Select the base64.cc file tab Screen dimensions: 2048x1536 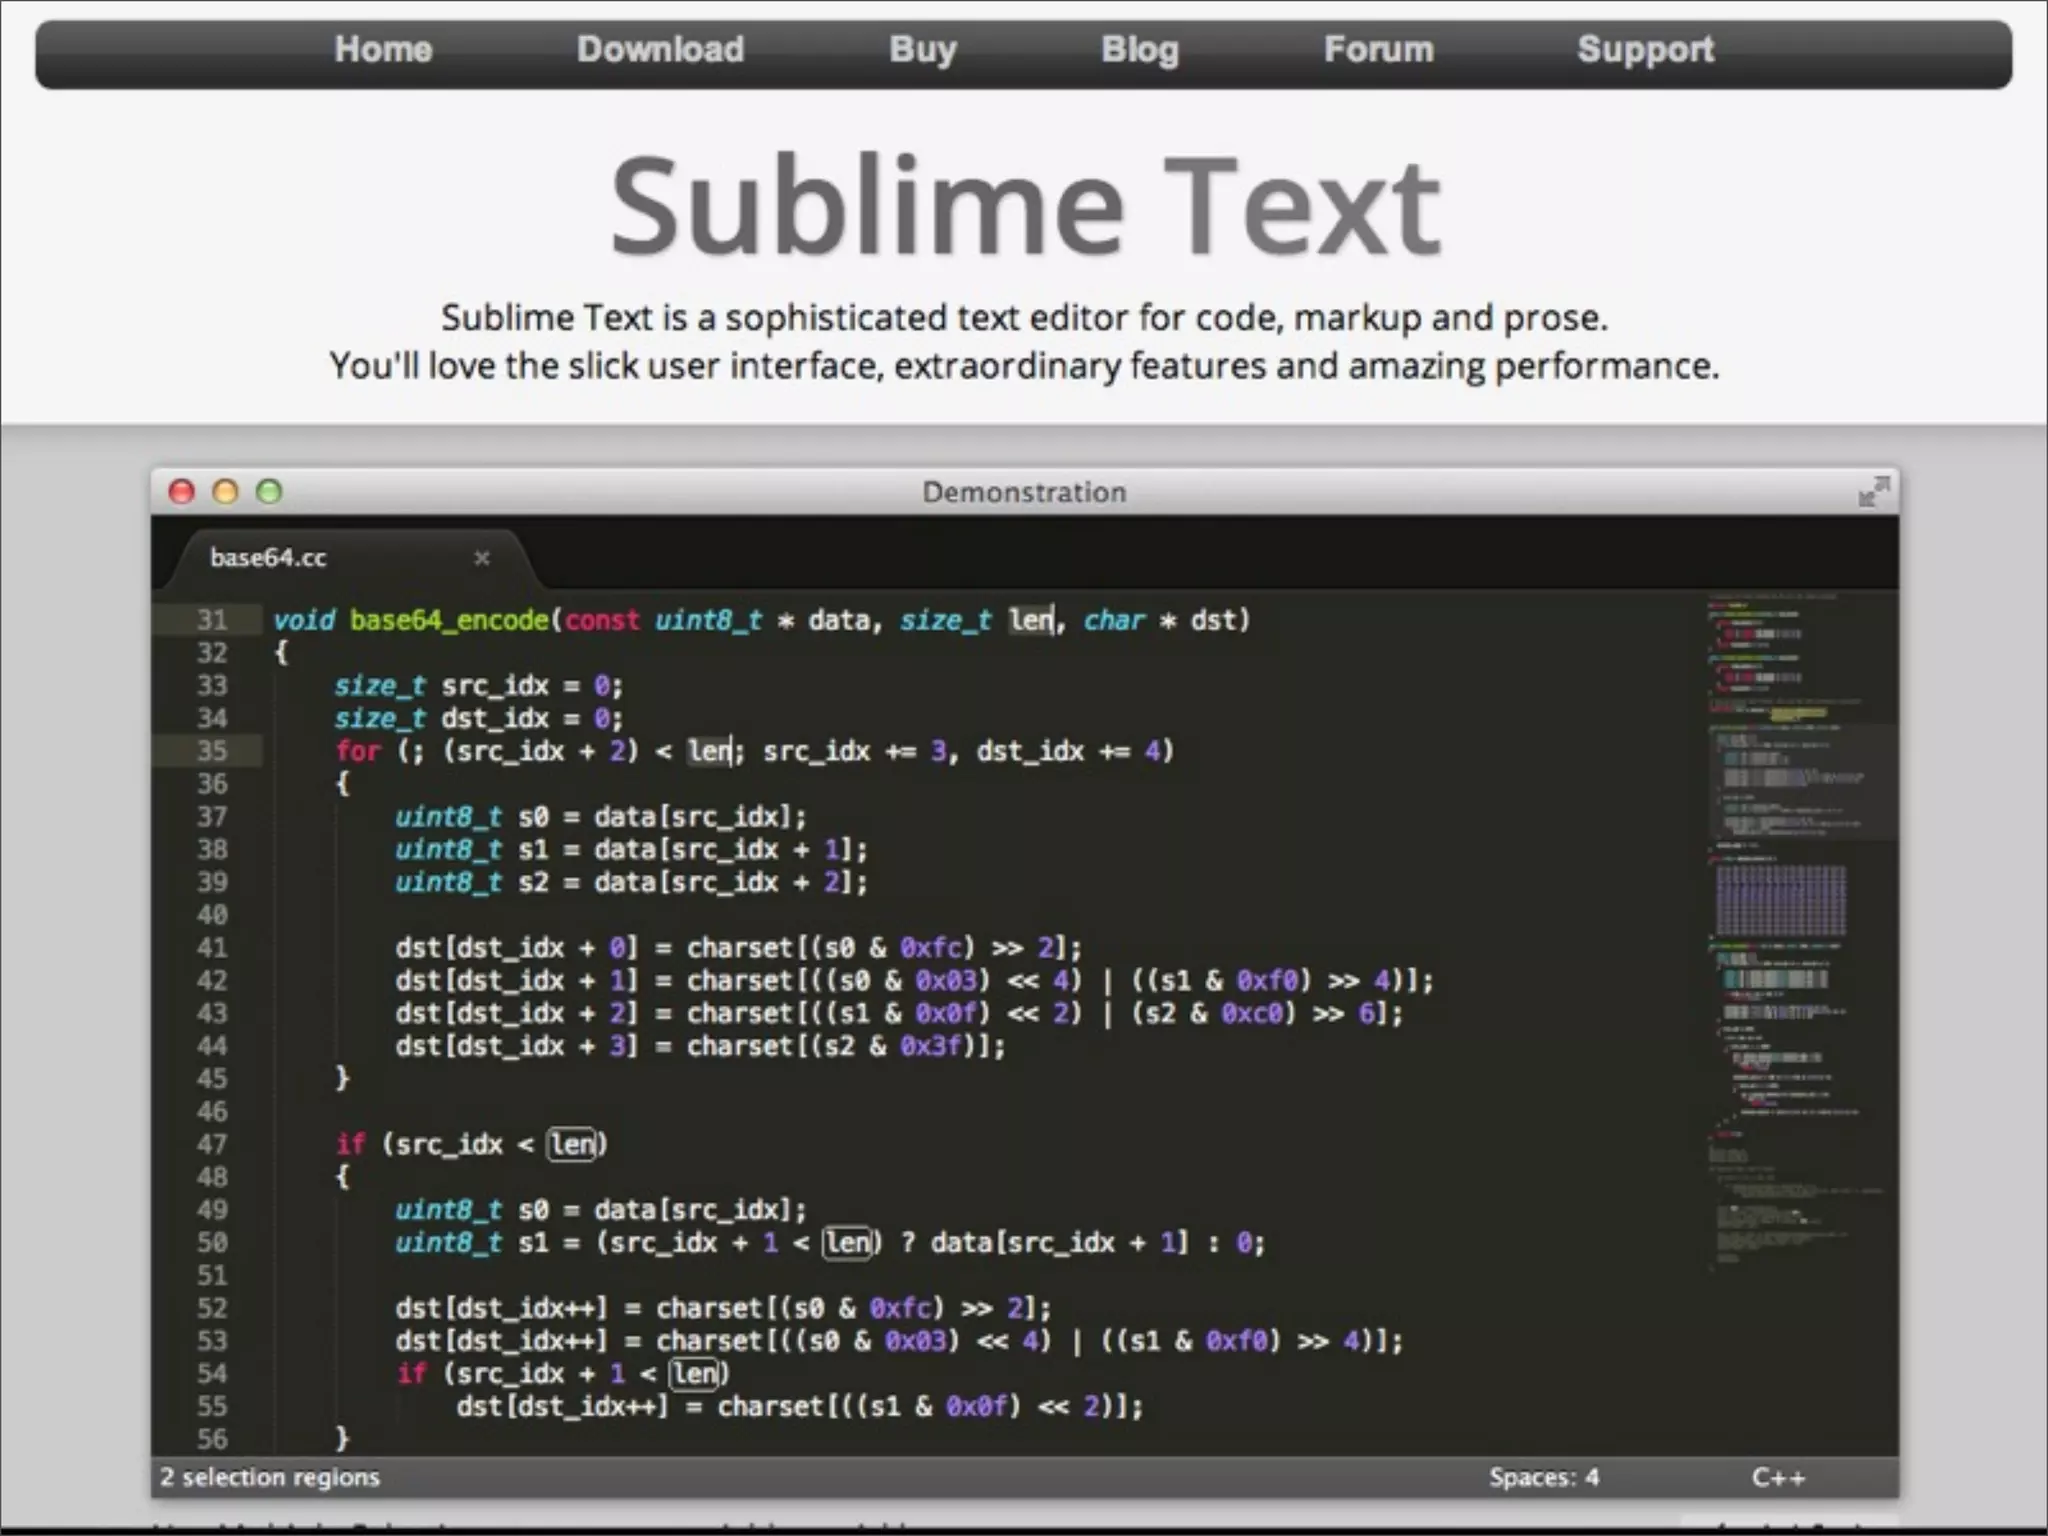(268, 558)
